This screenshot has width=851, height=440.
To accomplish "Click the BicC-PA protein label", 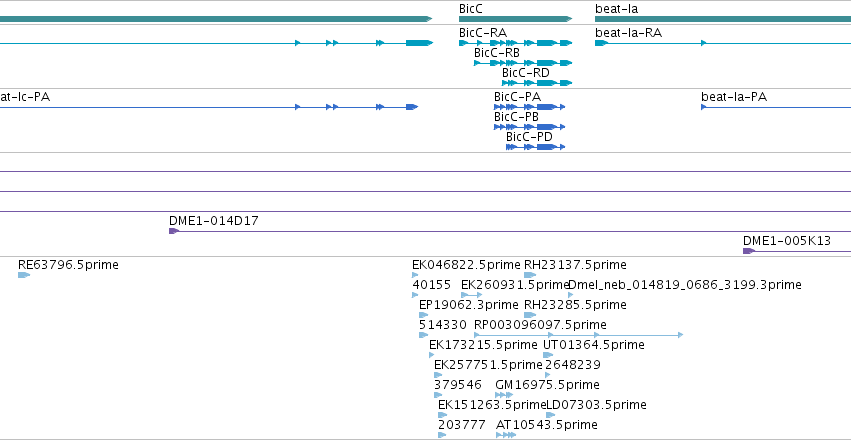I will (x=517, y=97).
